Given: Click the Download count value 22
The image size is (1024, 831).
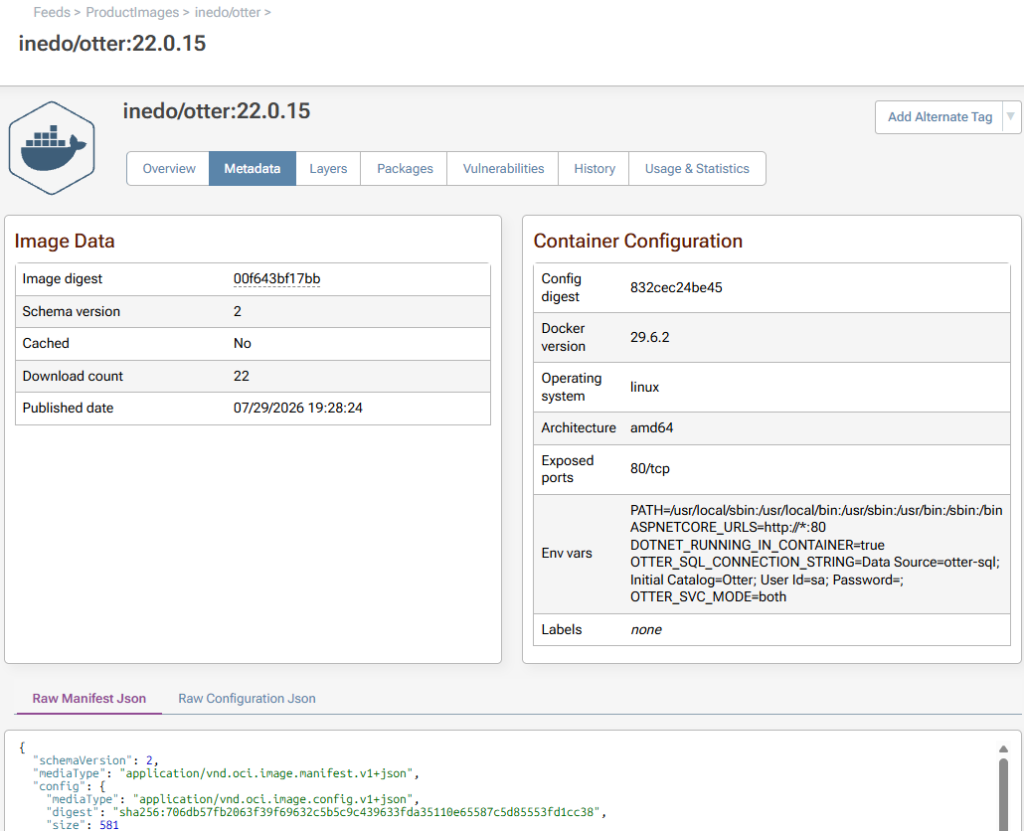Looking at the screenshot, I should coord(241,376).
